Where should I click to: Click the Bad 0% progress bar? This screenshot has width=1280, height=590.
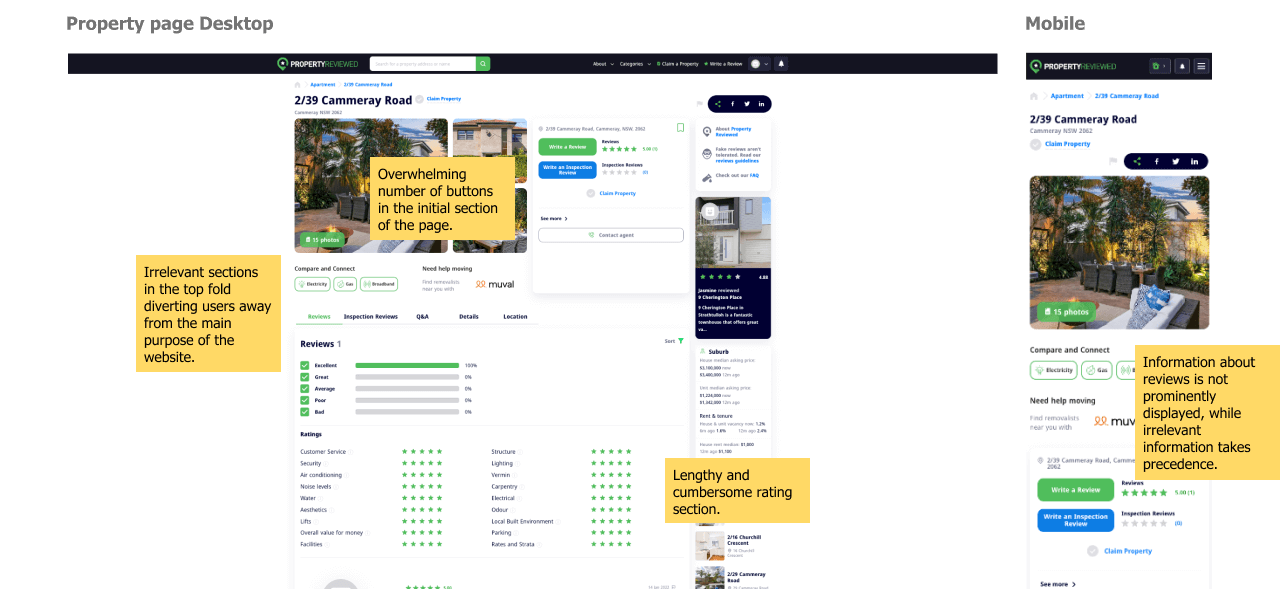tap(407, 412)
